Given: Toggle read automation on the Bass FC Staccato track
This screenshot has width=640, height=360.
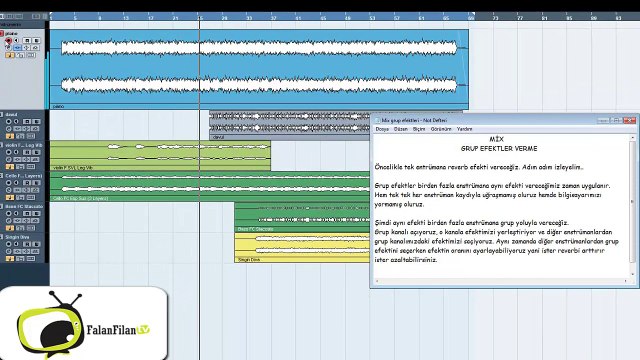Looking at the screenshot, I should pyautogui.click(x=27, y=213).
